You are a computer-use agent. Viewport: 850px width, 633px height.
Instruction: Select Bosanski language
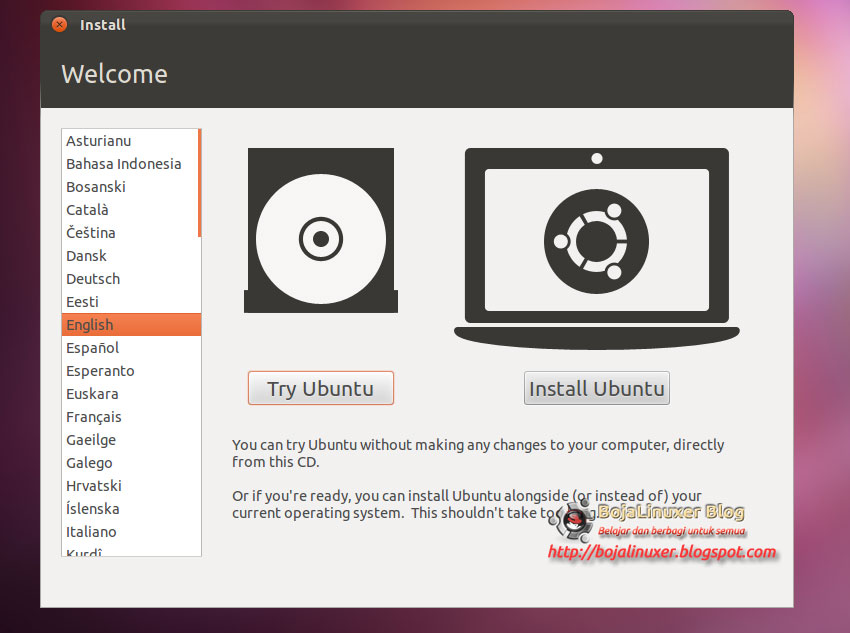pyautogui.click(x=131, y=187)
